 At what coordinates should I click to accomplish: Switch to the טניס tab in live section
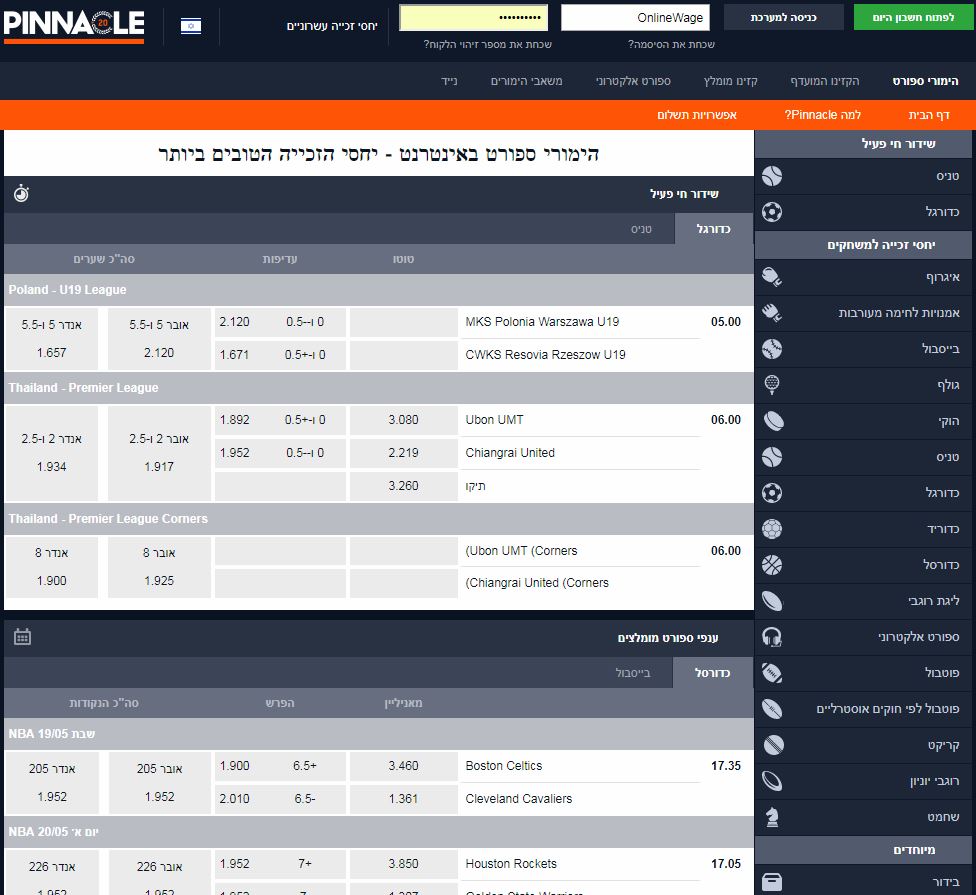tap(641, 229)
